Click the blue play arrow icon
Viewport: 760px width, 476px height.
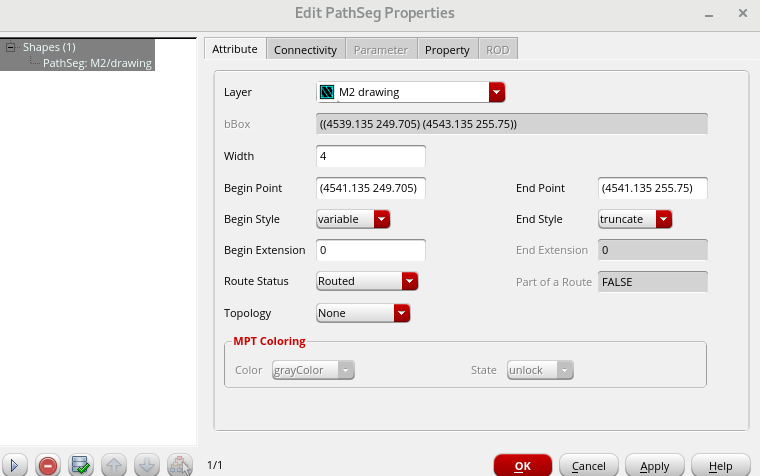pyautogui.click(x=15, y=465)
